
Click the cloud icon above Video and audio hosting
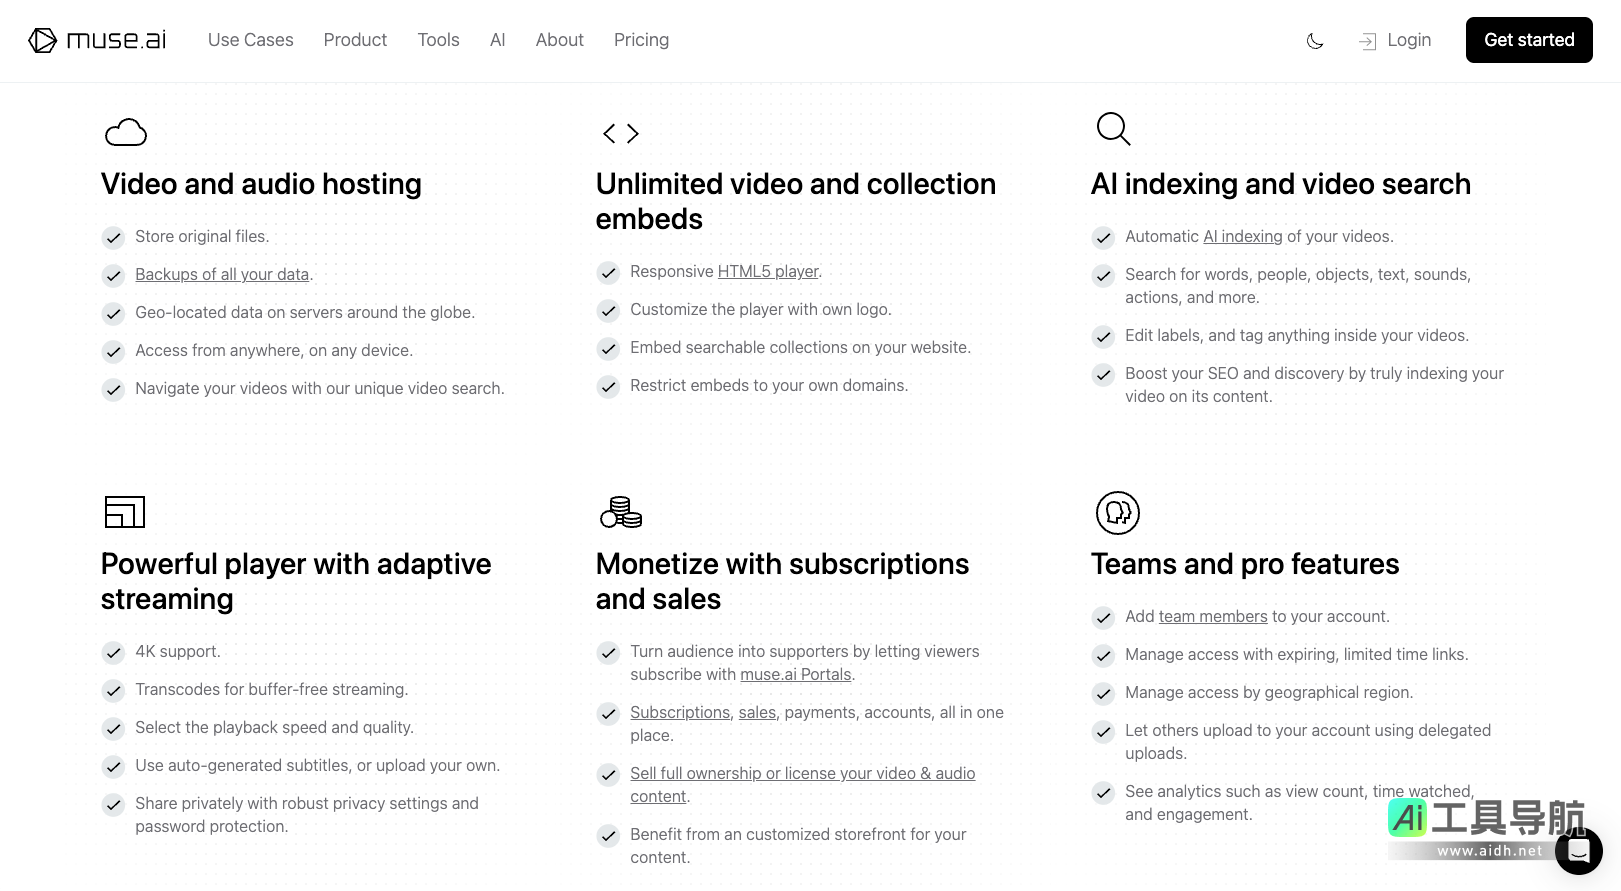126,133
